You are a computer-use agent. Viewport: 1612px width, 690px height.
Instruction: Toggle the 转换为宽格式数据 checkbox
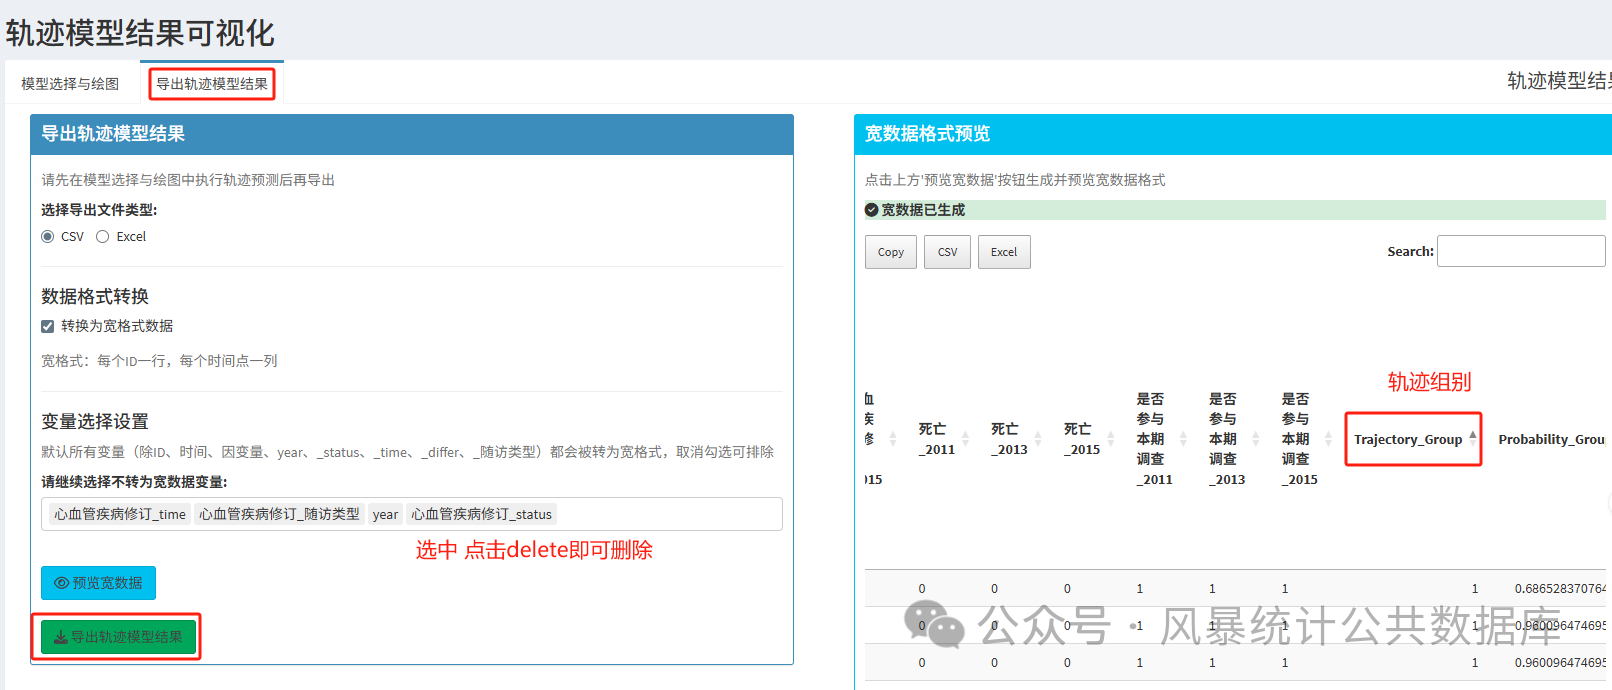tap(47, 326)
